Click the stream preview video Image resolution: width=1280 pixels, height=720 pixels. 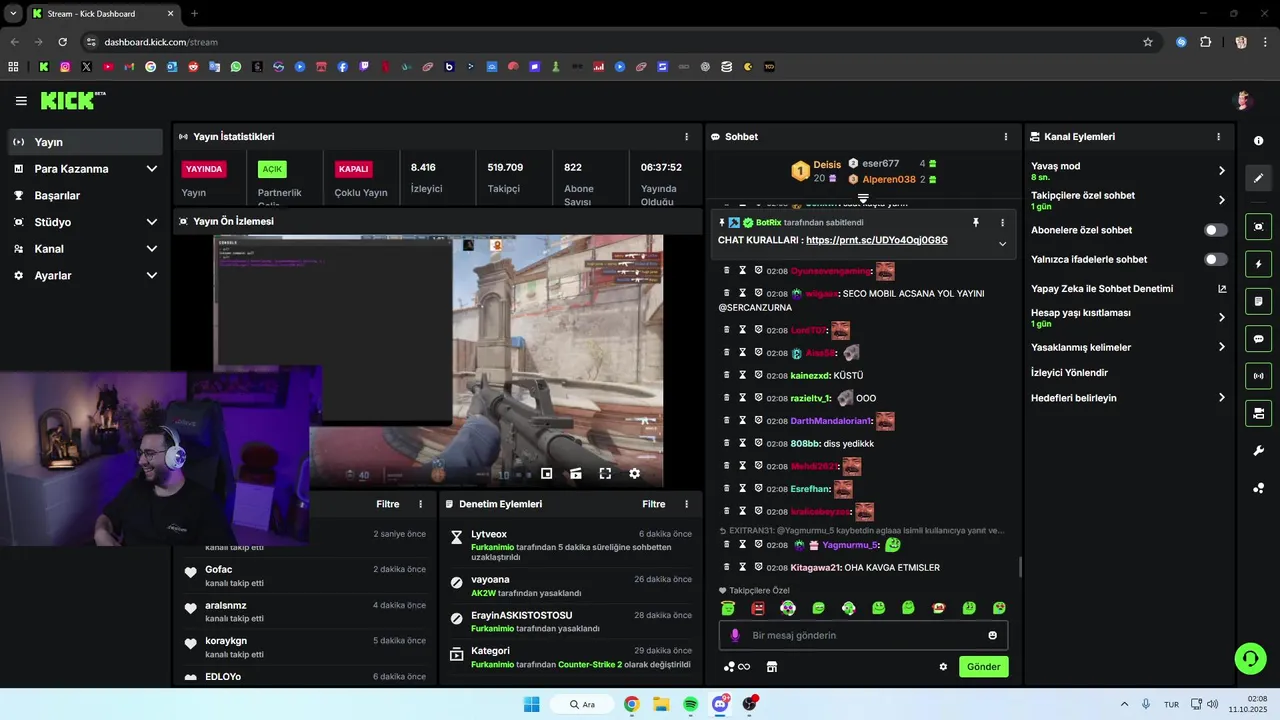[438, 362]
